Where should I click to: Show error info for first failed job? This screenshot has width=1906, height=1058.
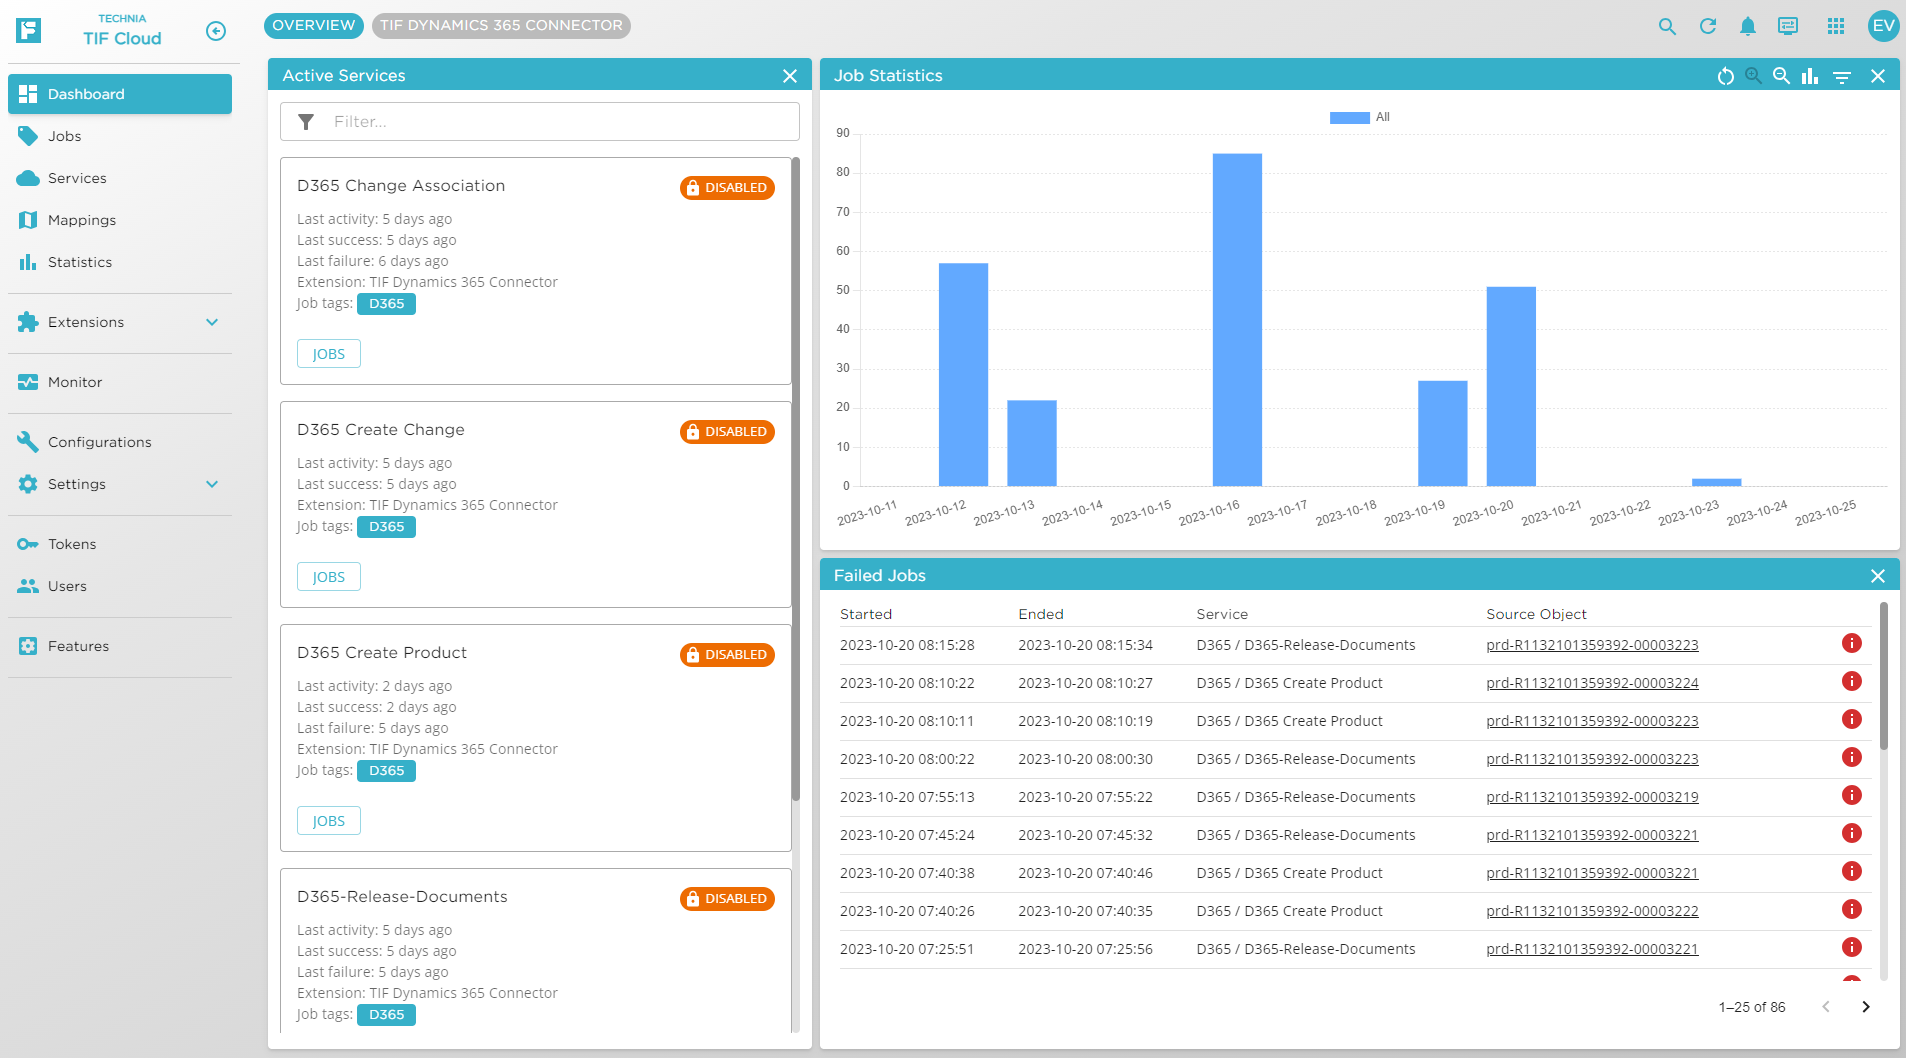tap(1851, 644)
